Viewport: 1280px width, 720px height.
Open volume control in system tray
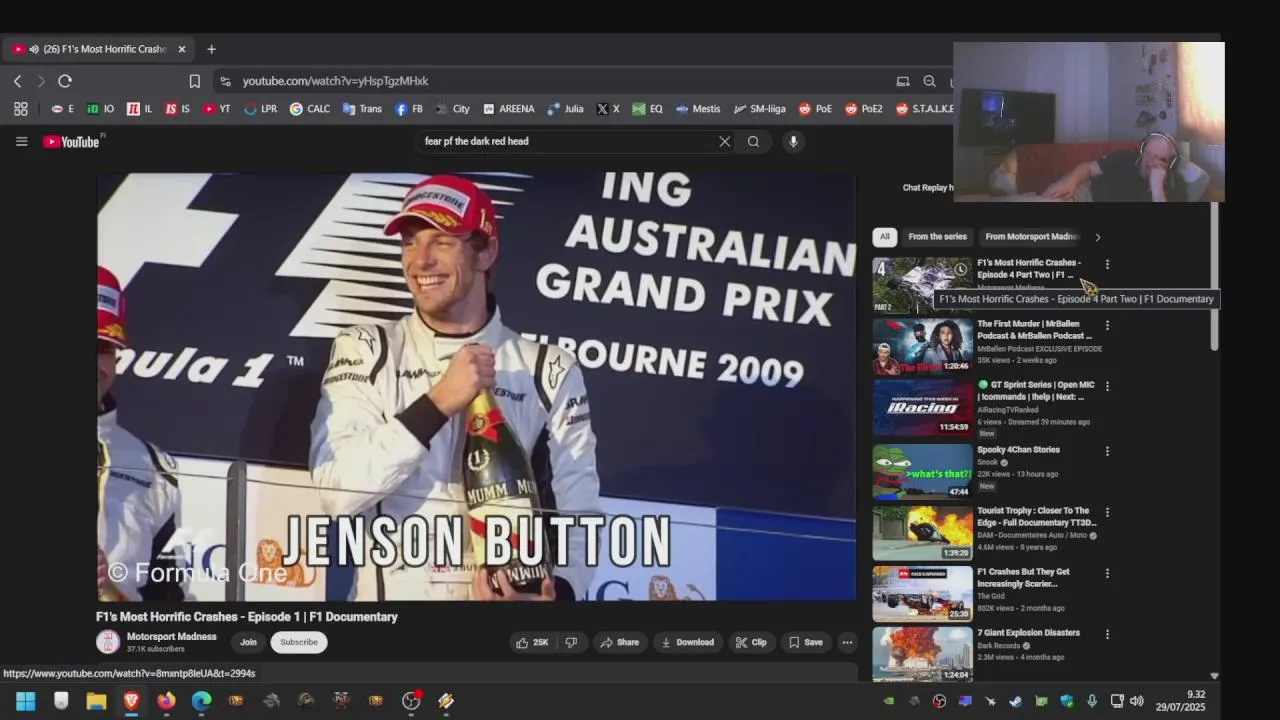point(1136,701)
